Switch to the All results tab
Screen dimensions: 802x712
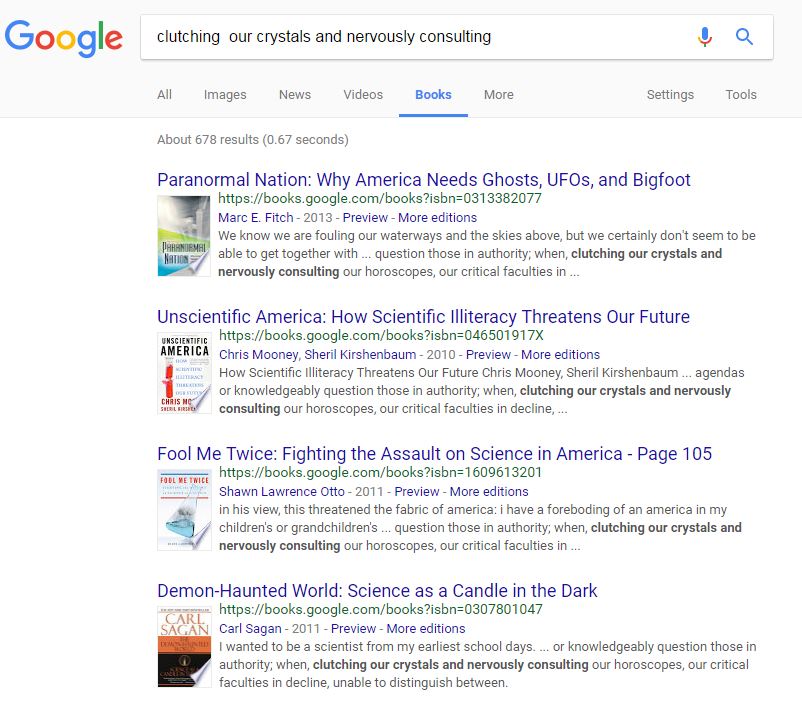pos(165,95)
